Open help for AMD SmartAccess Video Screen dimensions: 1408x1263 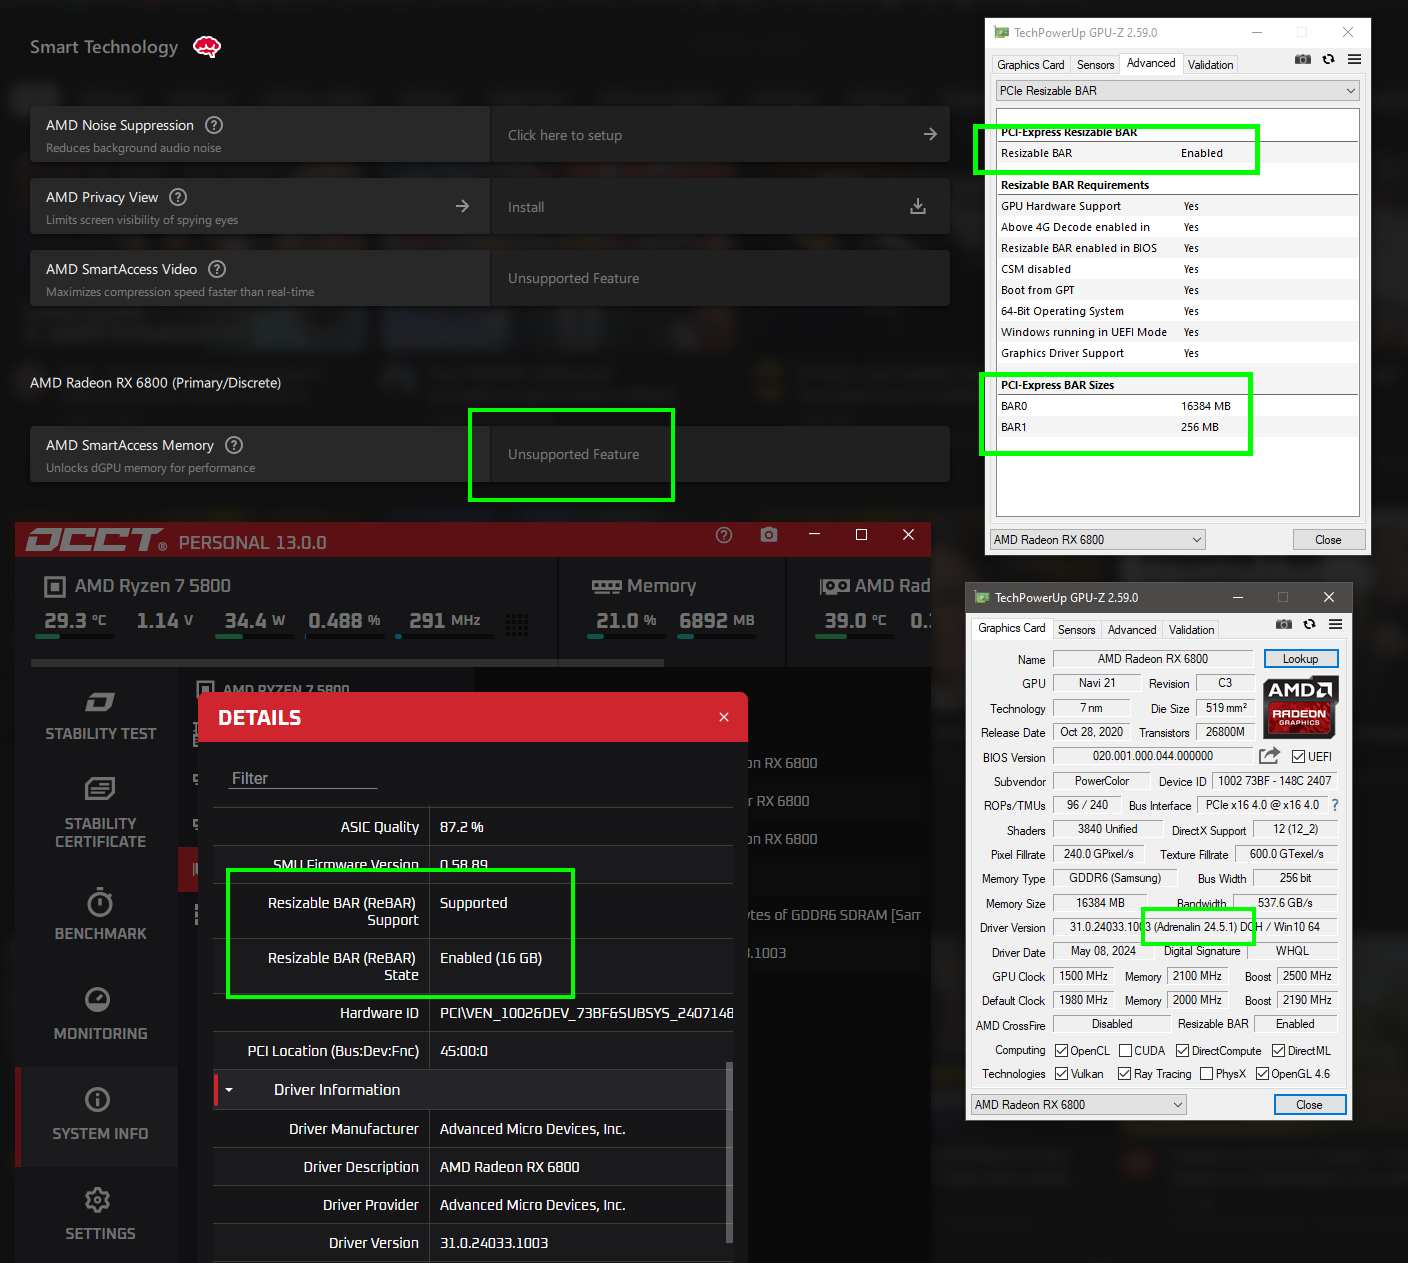[x=217, y=269]
